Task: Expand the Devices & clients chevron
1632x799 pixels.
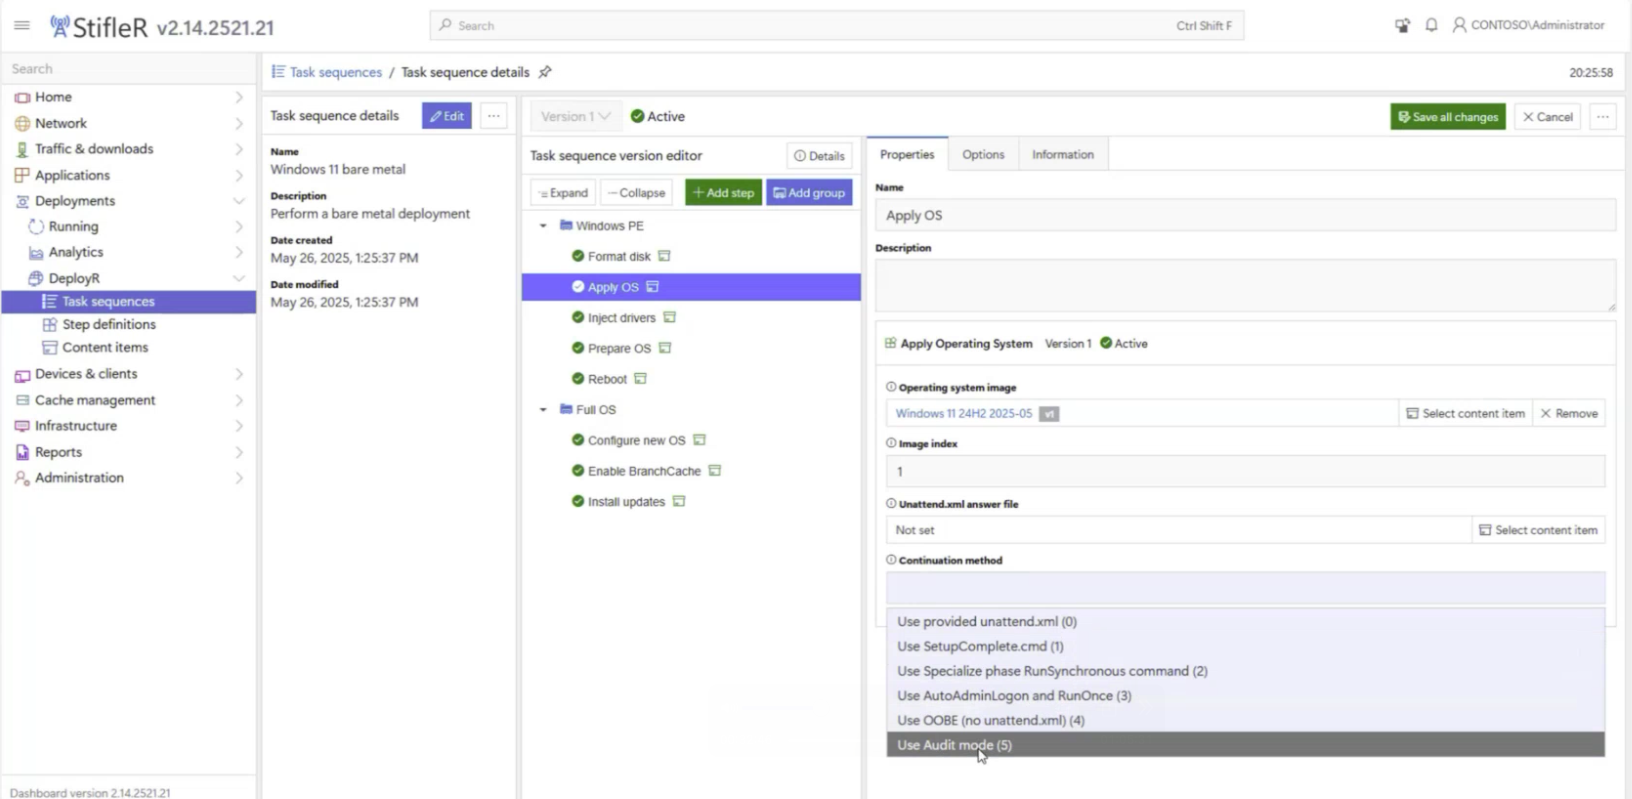Action: click(239, 374)
